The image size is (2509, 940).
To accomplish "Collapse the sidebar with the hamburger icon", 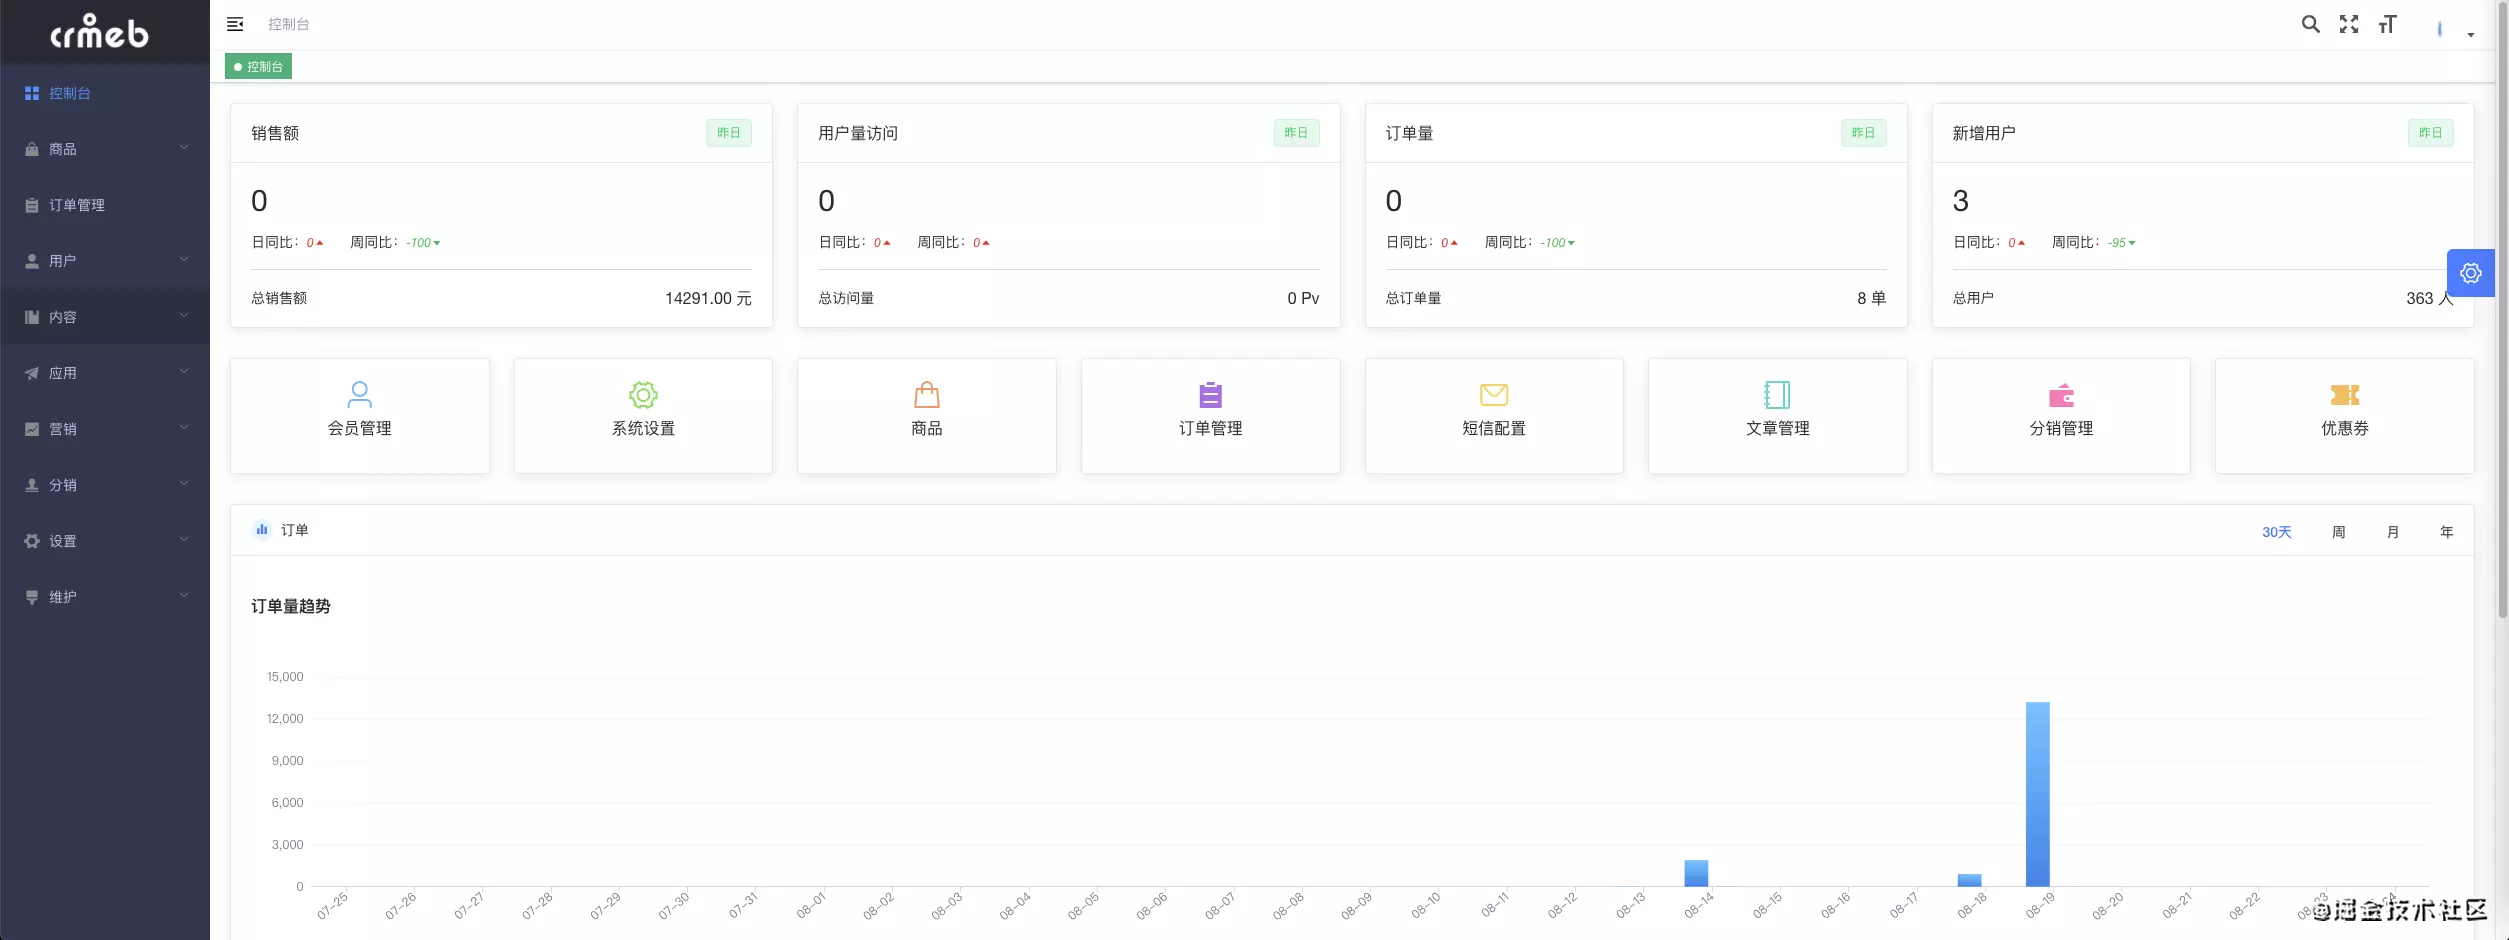I will (236, 24).
